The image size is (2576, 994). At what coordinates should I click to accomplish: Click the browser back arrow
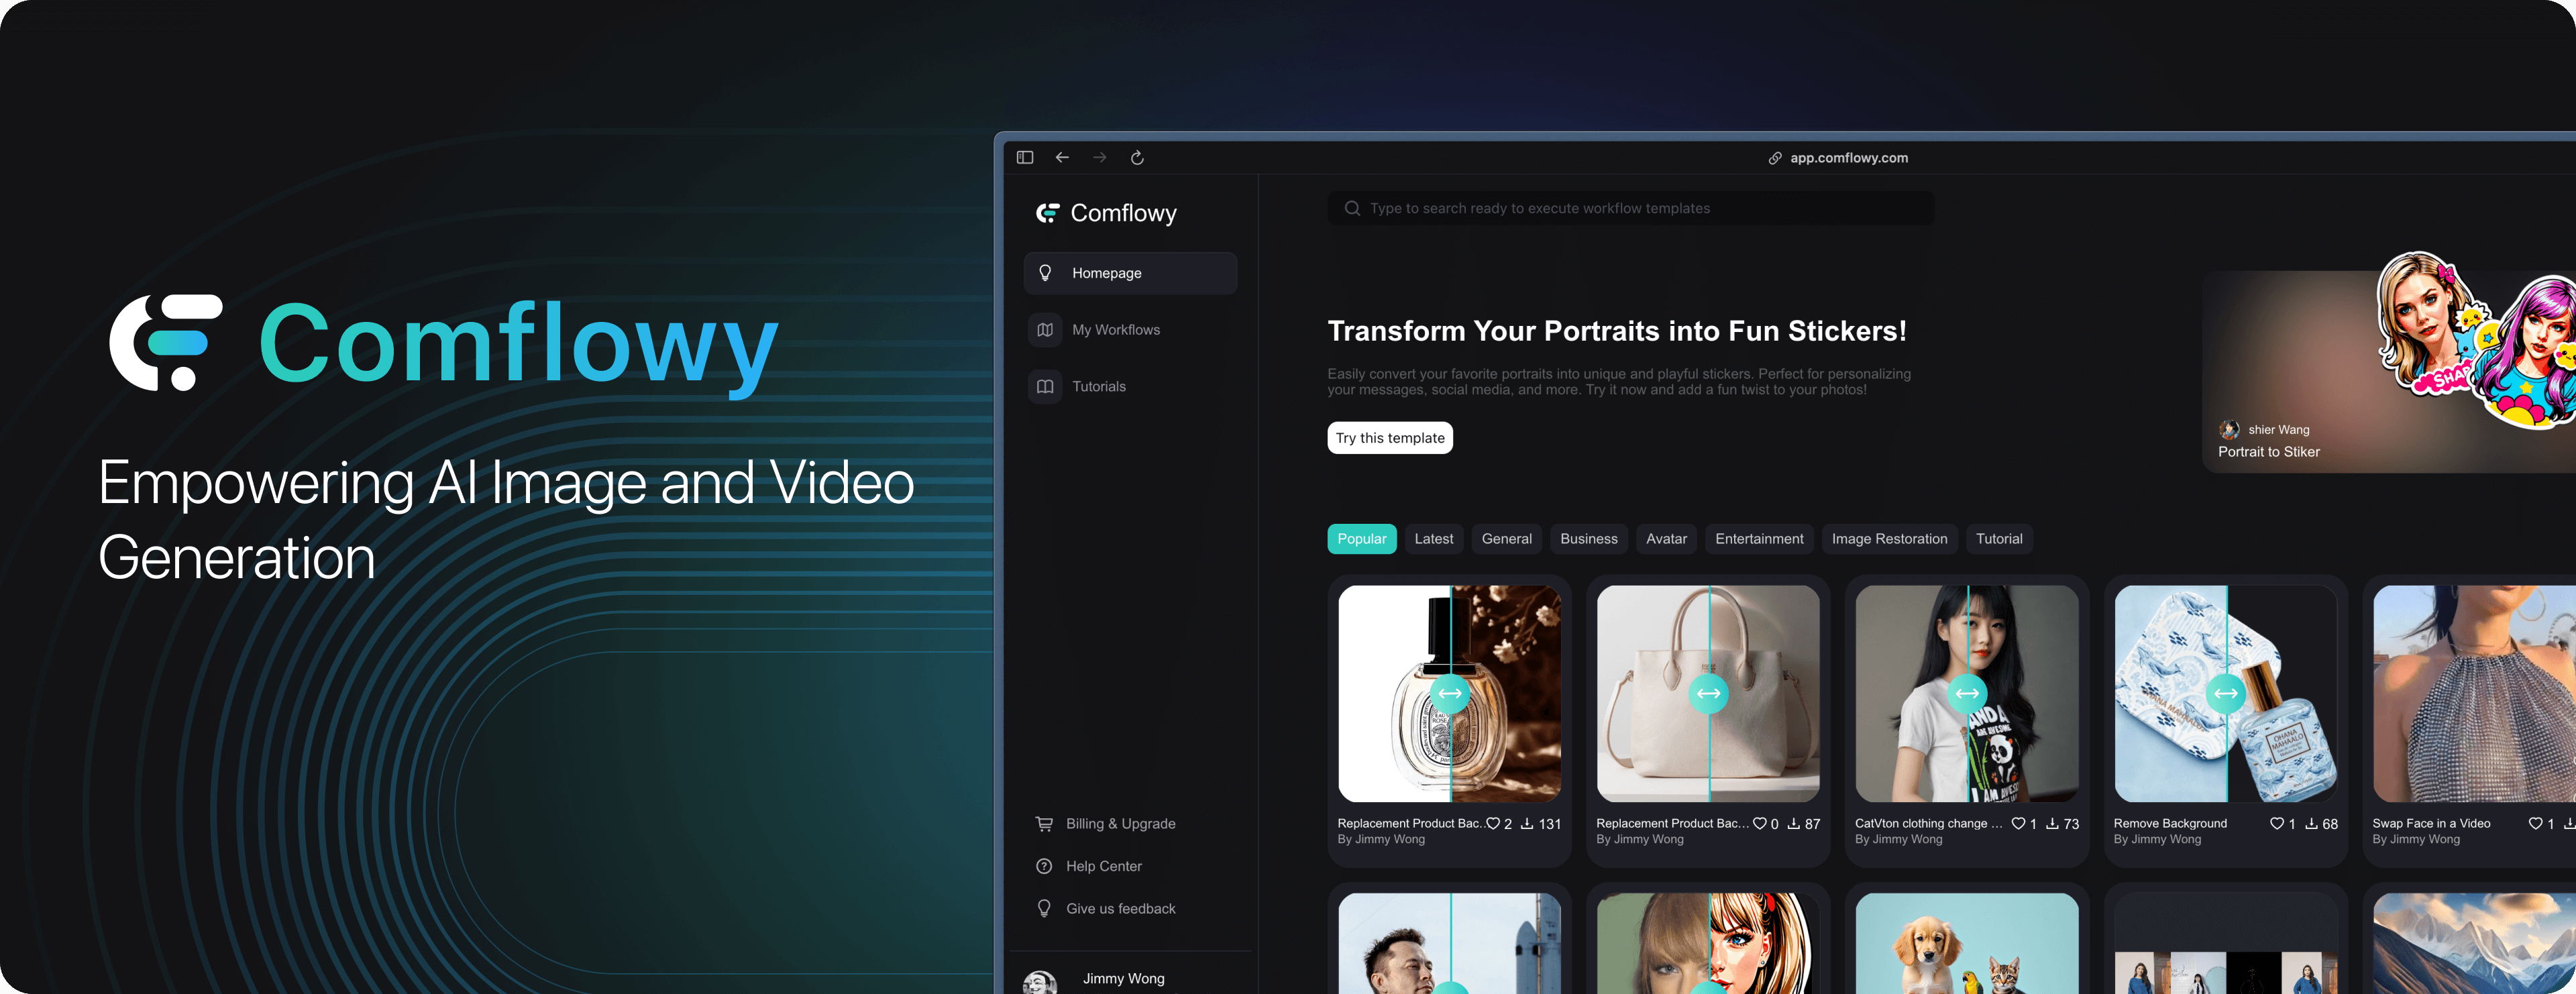[1062, 157]
